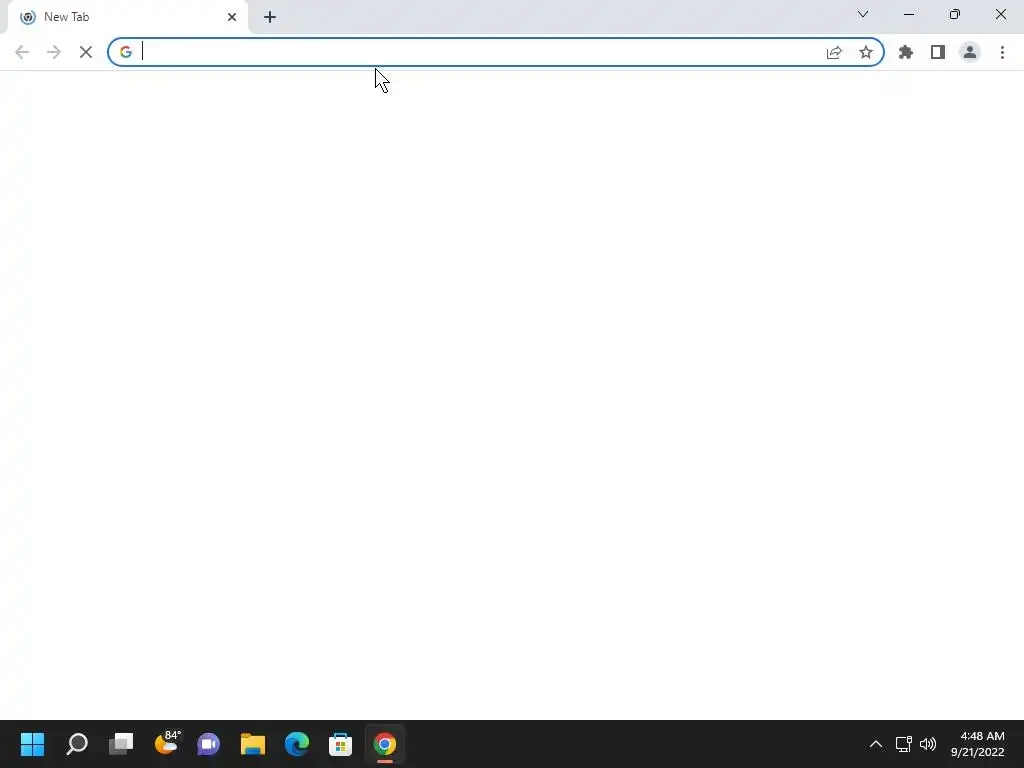Open the Extensions puzzle icon

pyautogui.click(x=906, y=52)
